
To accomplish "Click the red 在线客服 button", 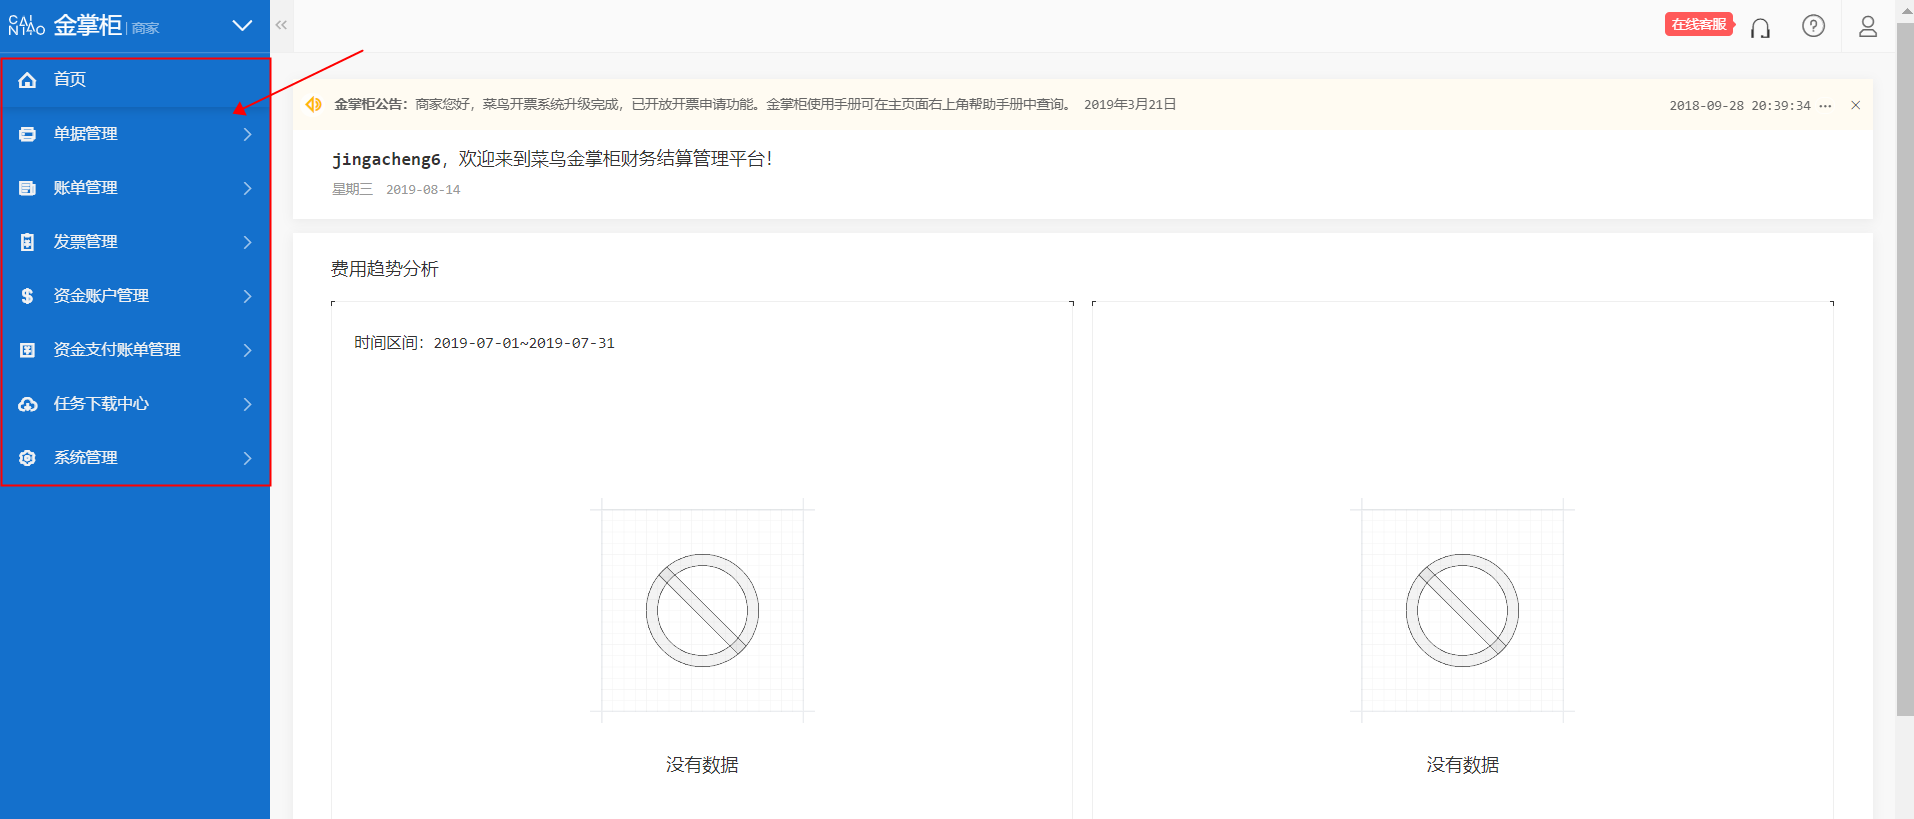I will [x=1699, y=24].
